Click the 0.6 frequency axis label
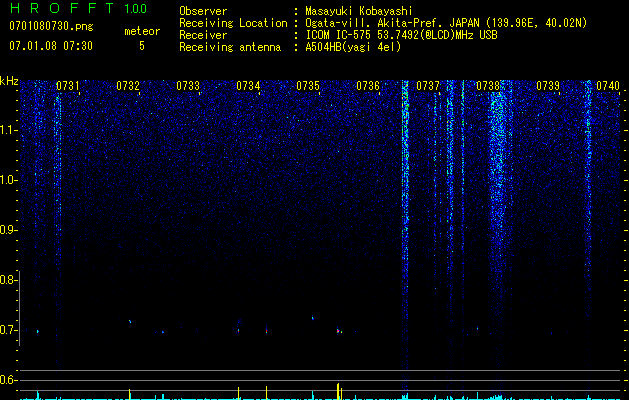Image resolution: width=629 pixels, height=400 pixels. [8, 380]
